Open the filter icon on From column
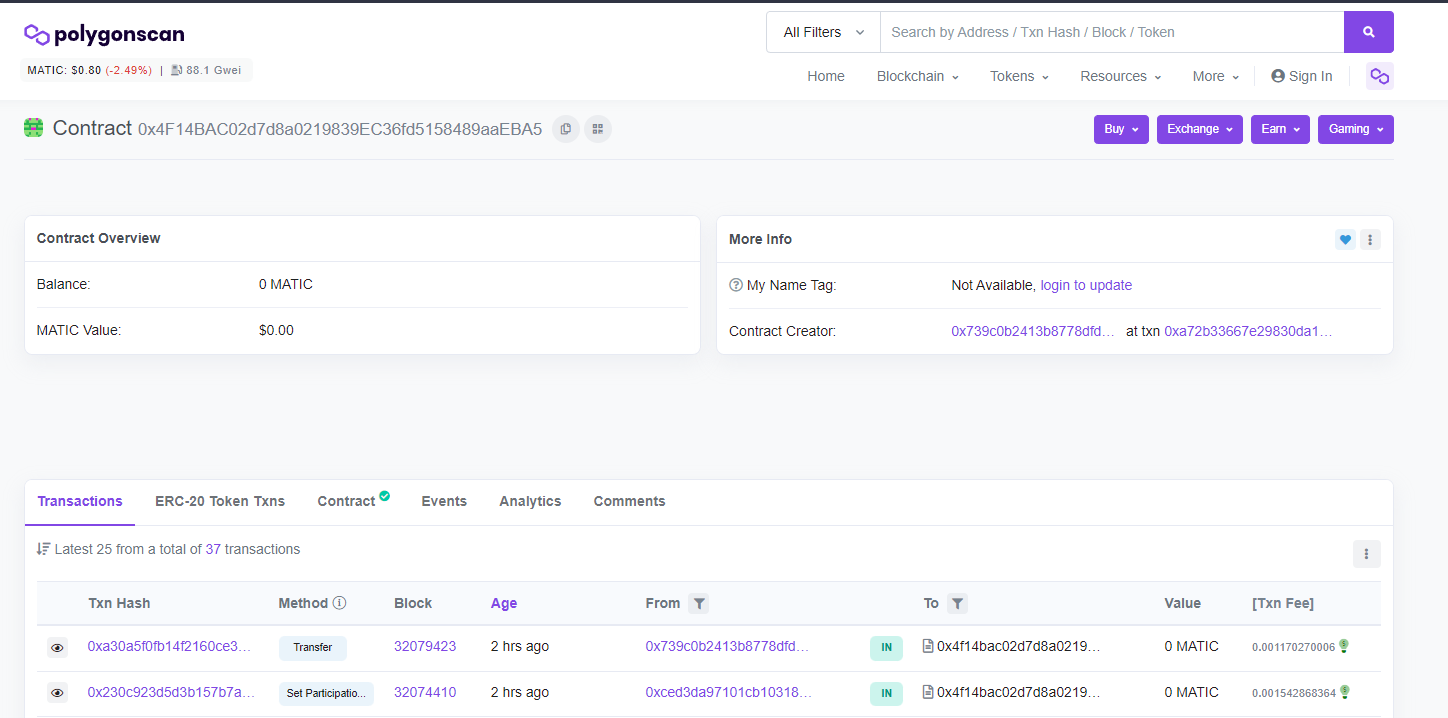This screenshot has height=718, width=1448. [699, 603]
